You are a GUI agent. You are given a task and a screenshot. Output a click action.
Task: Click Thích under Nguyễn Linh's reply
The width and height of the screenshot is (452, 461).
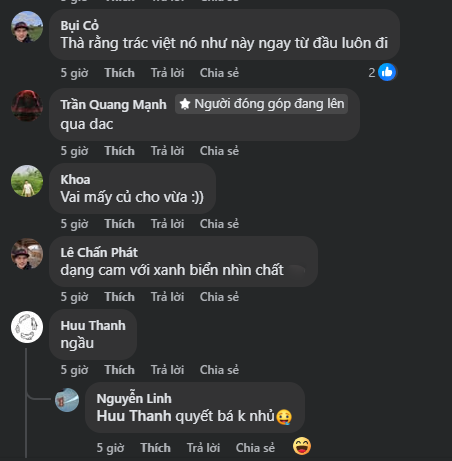[x=156, y=448]
